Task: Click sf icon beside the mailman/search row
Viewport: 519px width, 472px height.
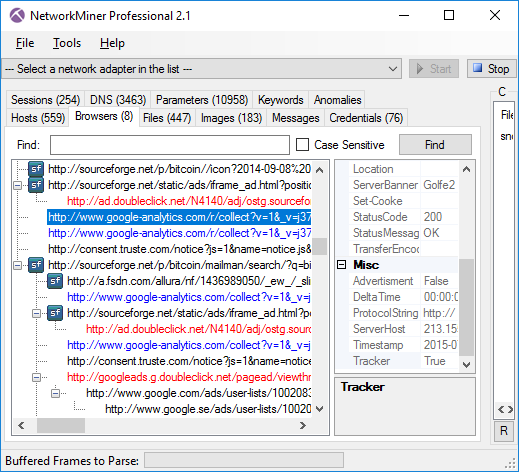Action: (36, 265)
